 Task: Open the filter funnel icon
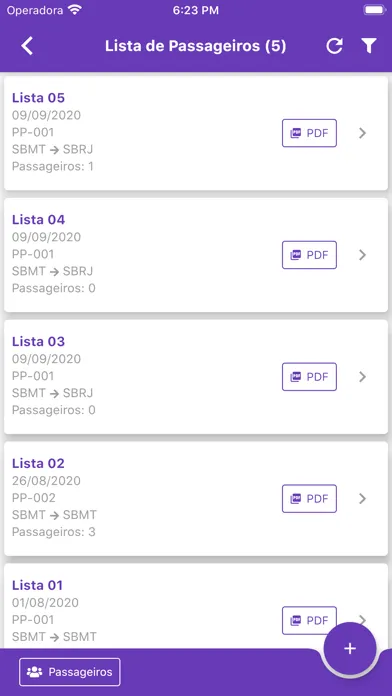(368, 46)
